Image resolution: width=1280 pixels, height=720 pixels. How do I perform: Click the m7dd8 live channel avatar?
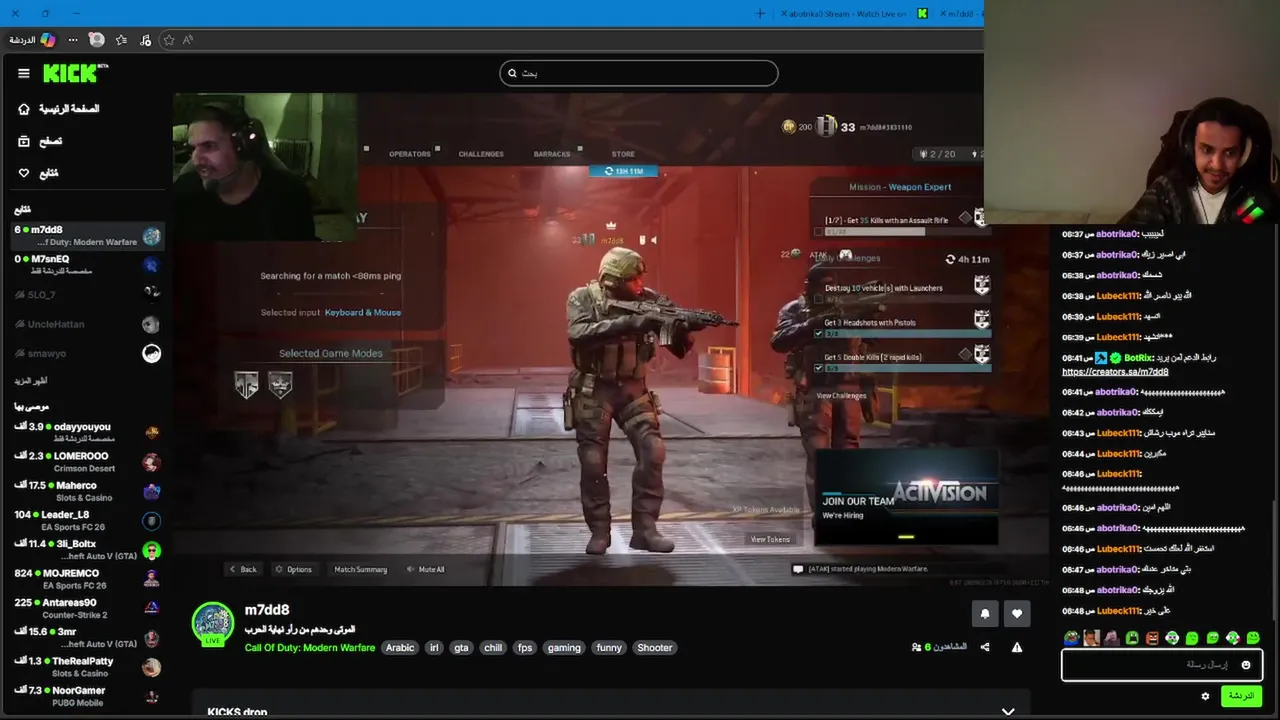(x=213, y=623)
